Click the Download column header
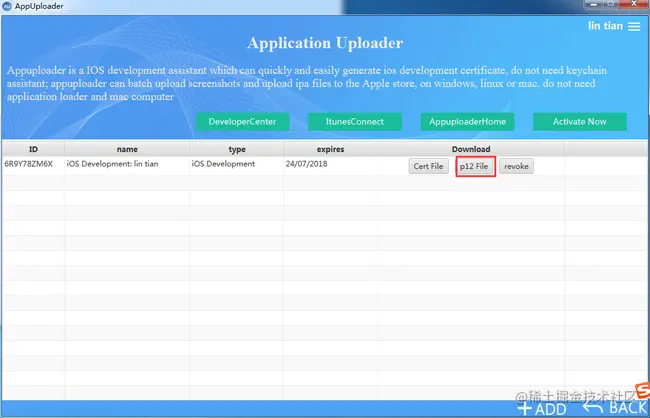Viewport: 650px width, 418px height. tap(471, 149)
